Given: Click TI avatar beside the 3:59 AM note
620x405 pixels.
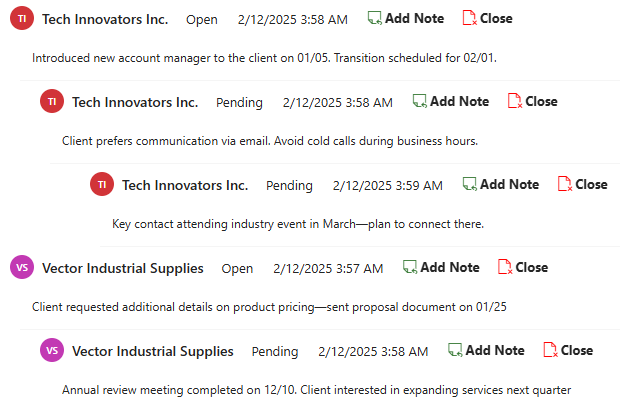Looking at the screenshot, I should [x=101, y=185].
